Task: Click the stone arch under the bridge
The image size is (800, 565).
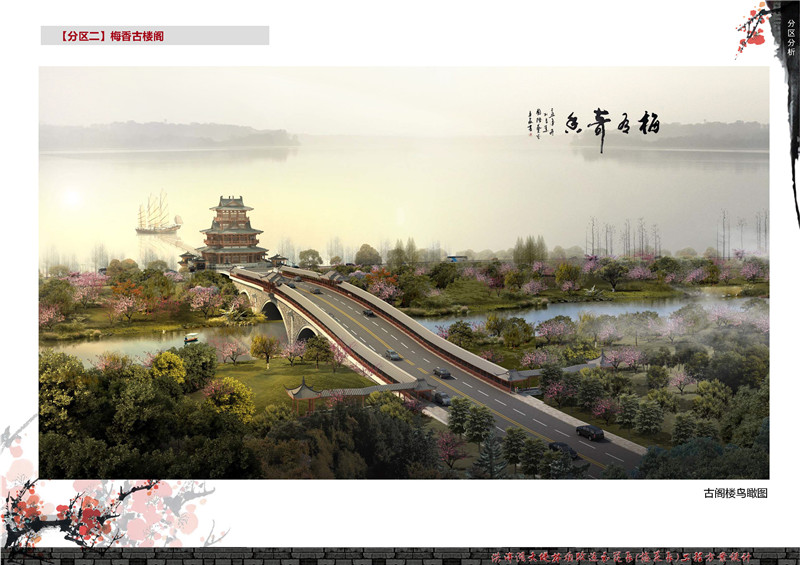Action: pyautogui.click(x=271, y=309)
